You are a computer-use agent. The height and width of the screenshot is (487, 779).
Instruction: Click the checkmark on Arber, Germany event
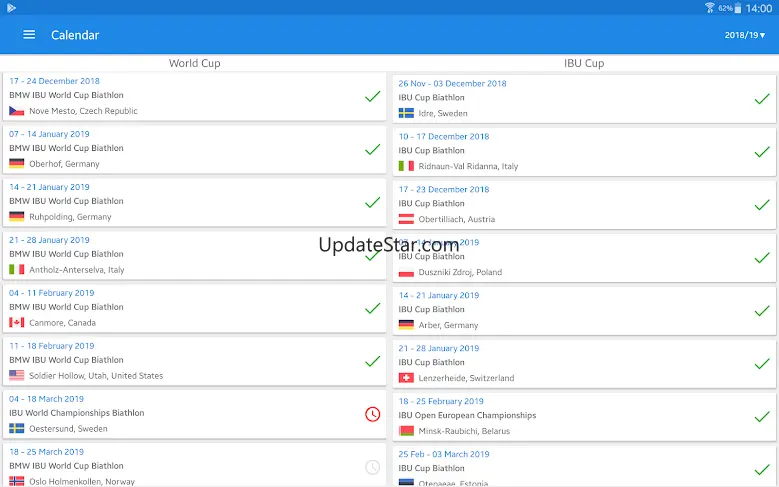(x=762, y=311)
